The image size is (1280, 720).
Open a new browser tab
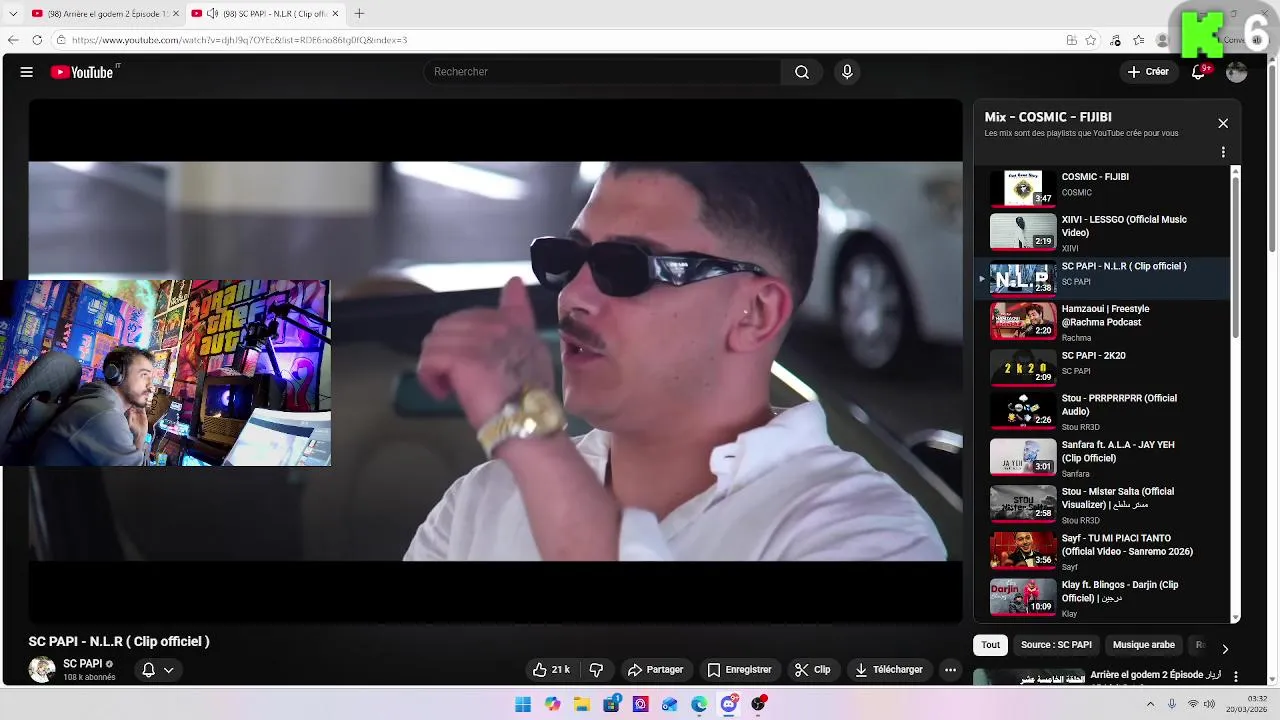[359, 14]
